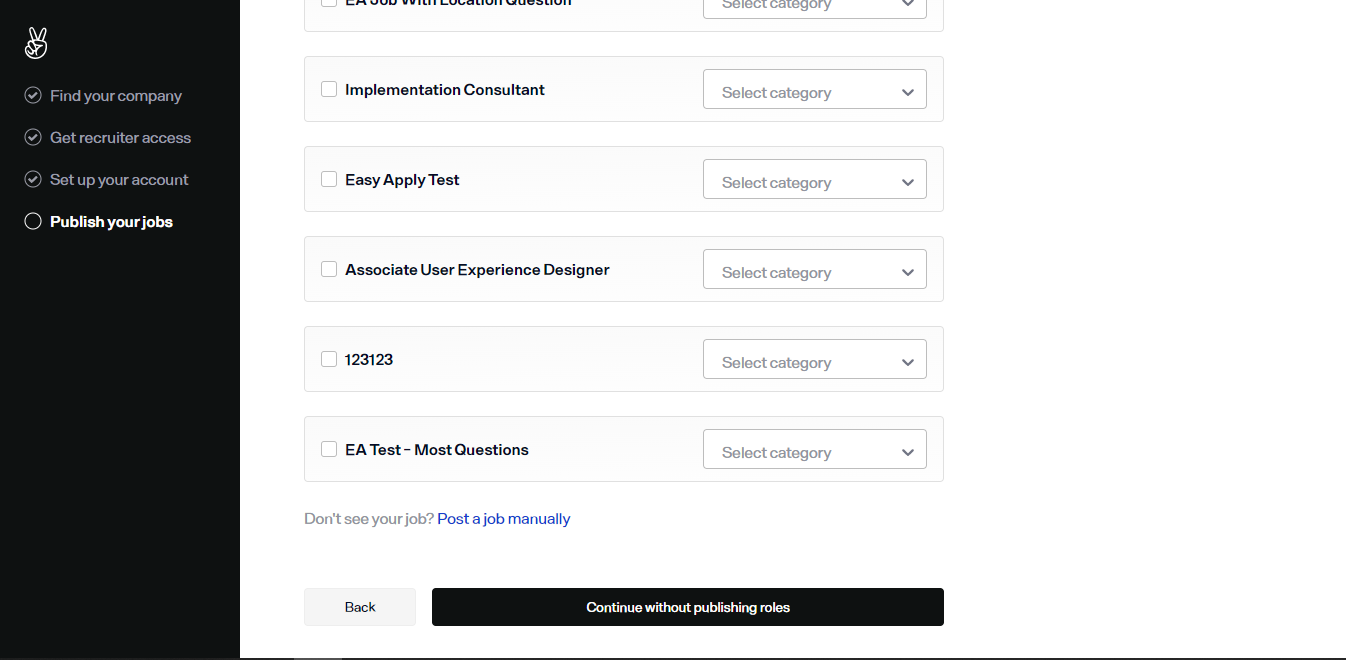The width and height of the screenshot is (1346, 660).
Task: Tick the Easy Apply Test checkbox
Action: tap(329, 179)
